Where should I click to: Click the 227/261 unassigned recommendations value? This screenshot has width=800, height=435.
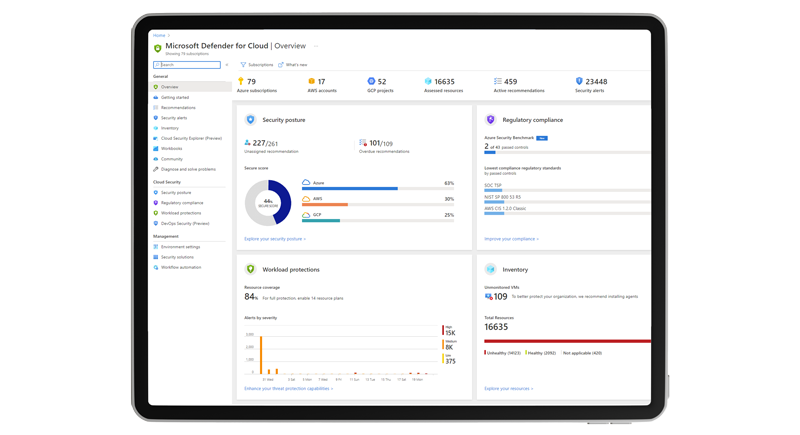point(265,143)
